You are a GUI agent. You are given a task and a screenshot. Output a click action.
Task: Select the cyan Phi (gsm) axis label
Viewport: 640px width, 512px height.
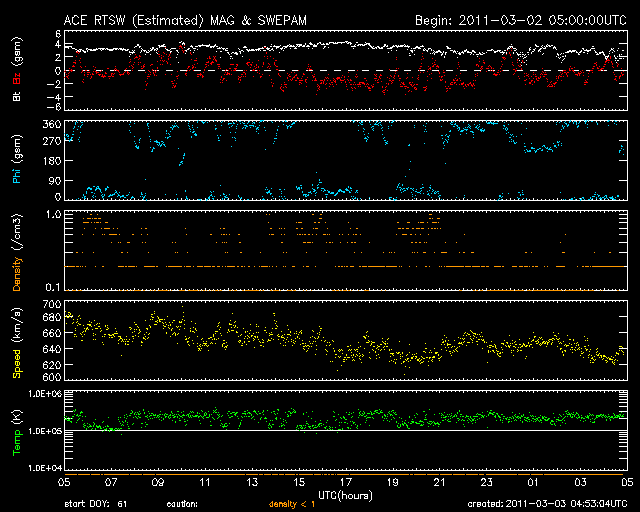15,161
